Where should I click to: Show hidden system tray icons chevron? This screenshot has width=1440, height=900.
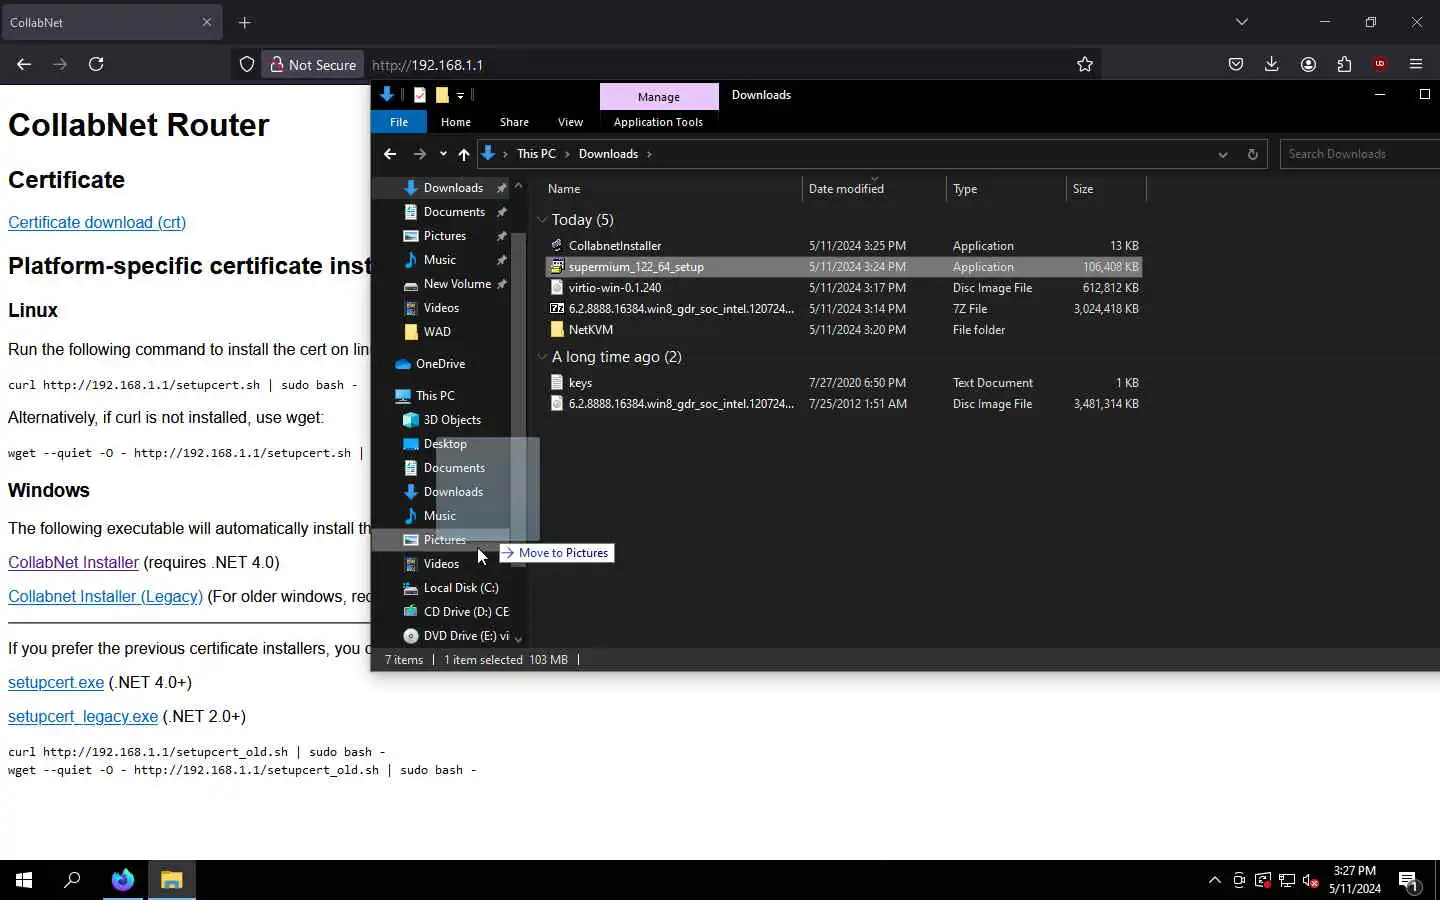click(1214, 880)
